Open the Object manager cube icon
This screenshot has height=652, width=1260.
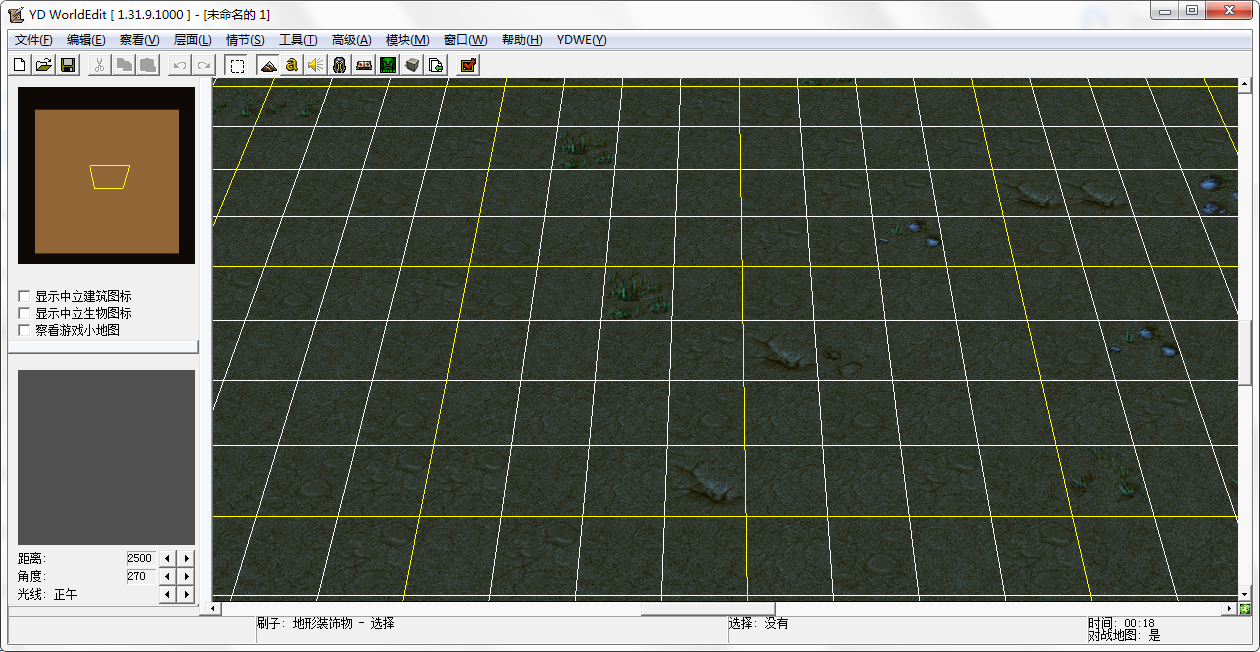point(412,65)
